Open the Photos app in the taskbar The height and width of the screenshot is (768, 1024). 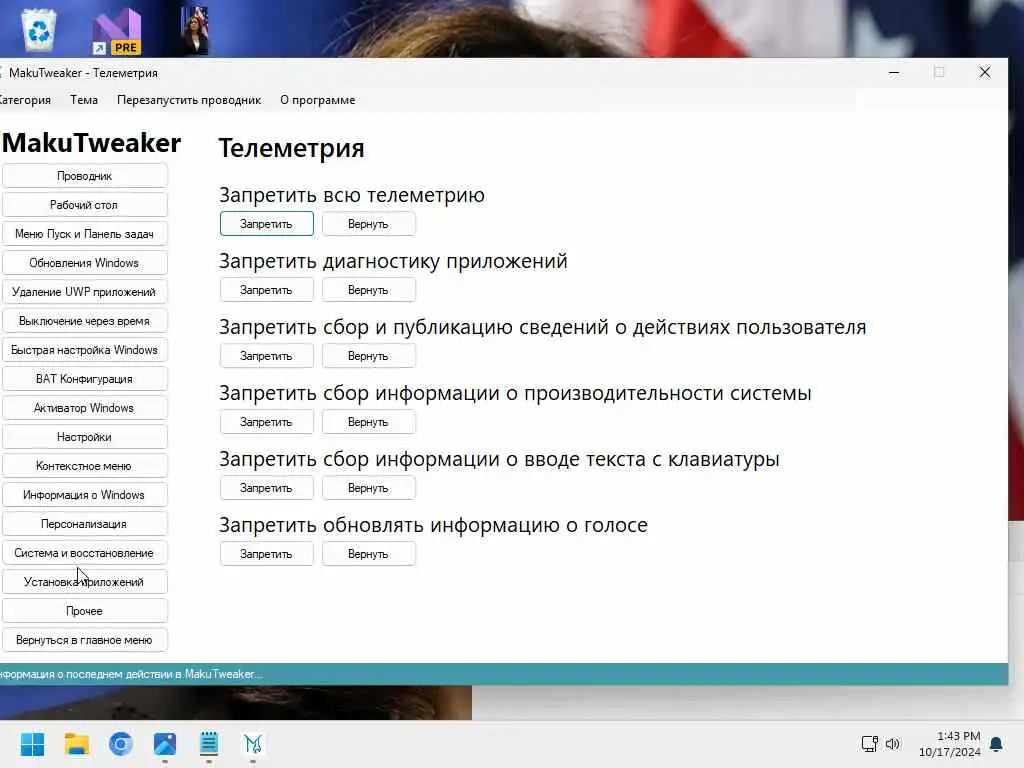click(x=165, y=744)
